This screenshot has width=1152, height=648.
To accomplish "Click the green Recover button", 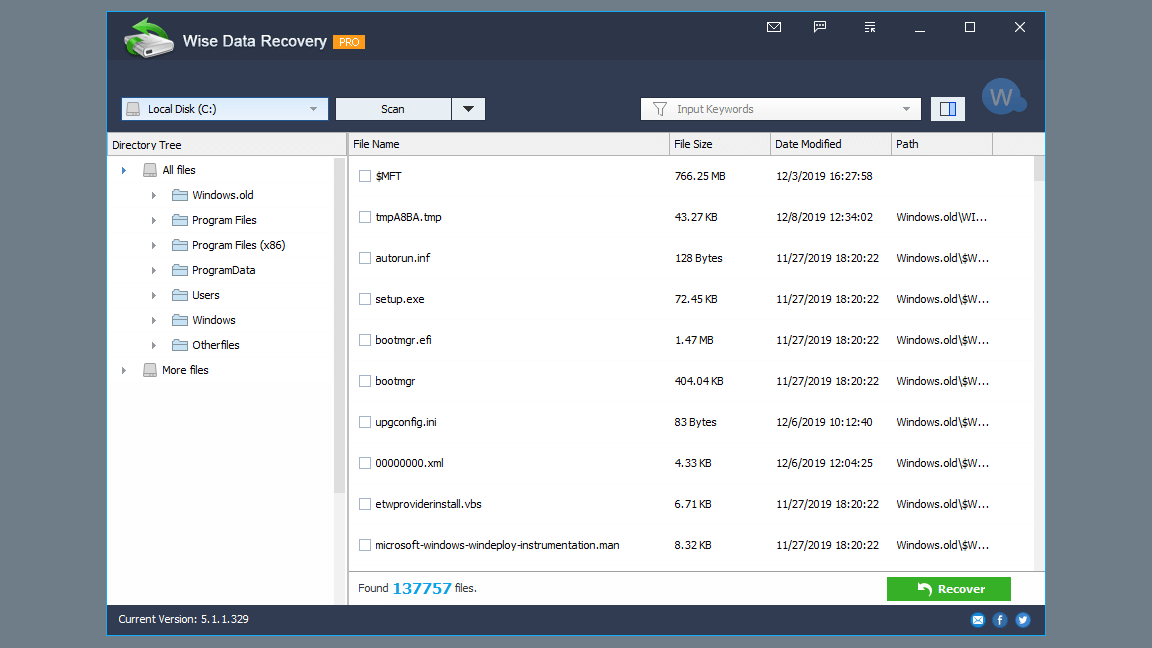I will (x=948, y=588).
